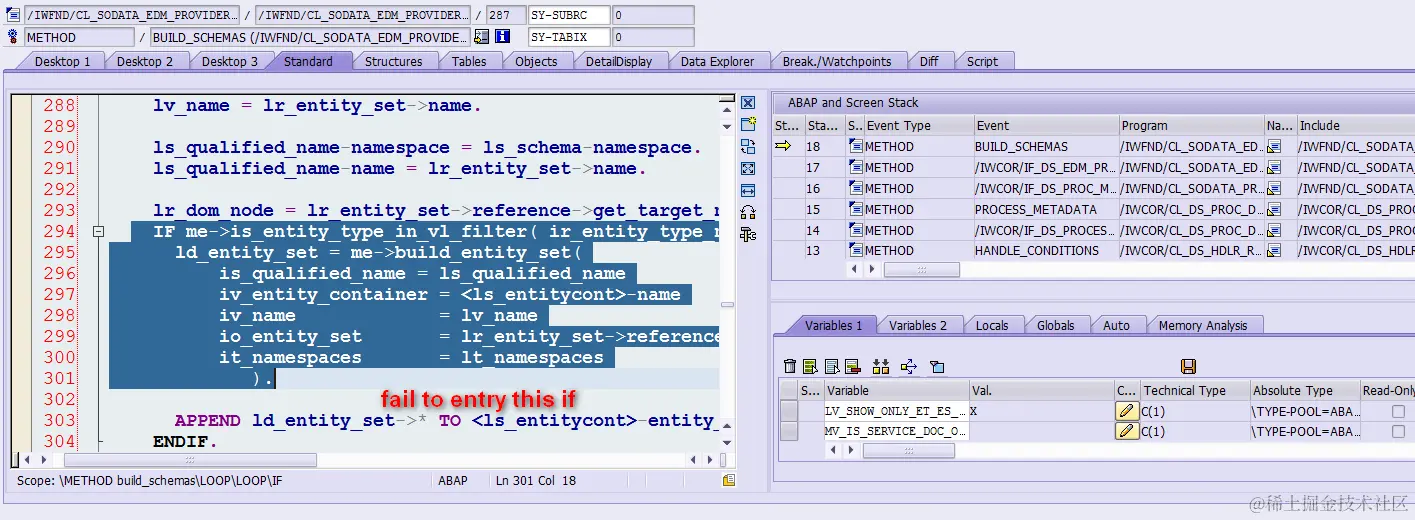Switch to the Desktop 1 tab
Screen dimensions: 1415x520
62,61
